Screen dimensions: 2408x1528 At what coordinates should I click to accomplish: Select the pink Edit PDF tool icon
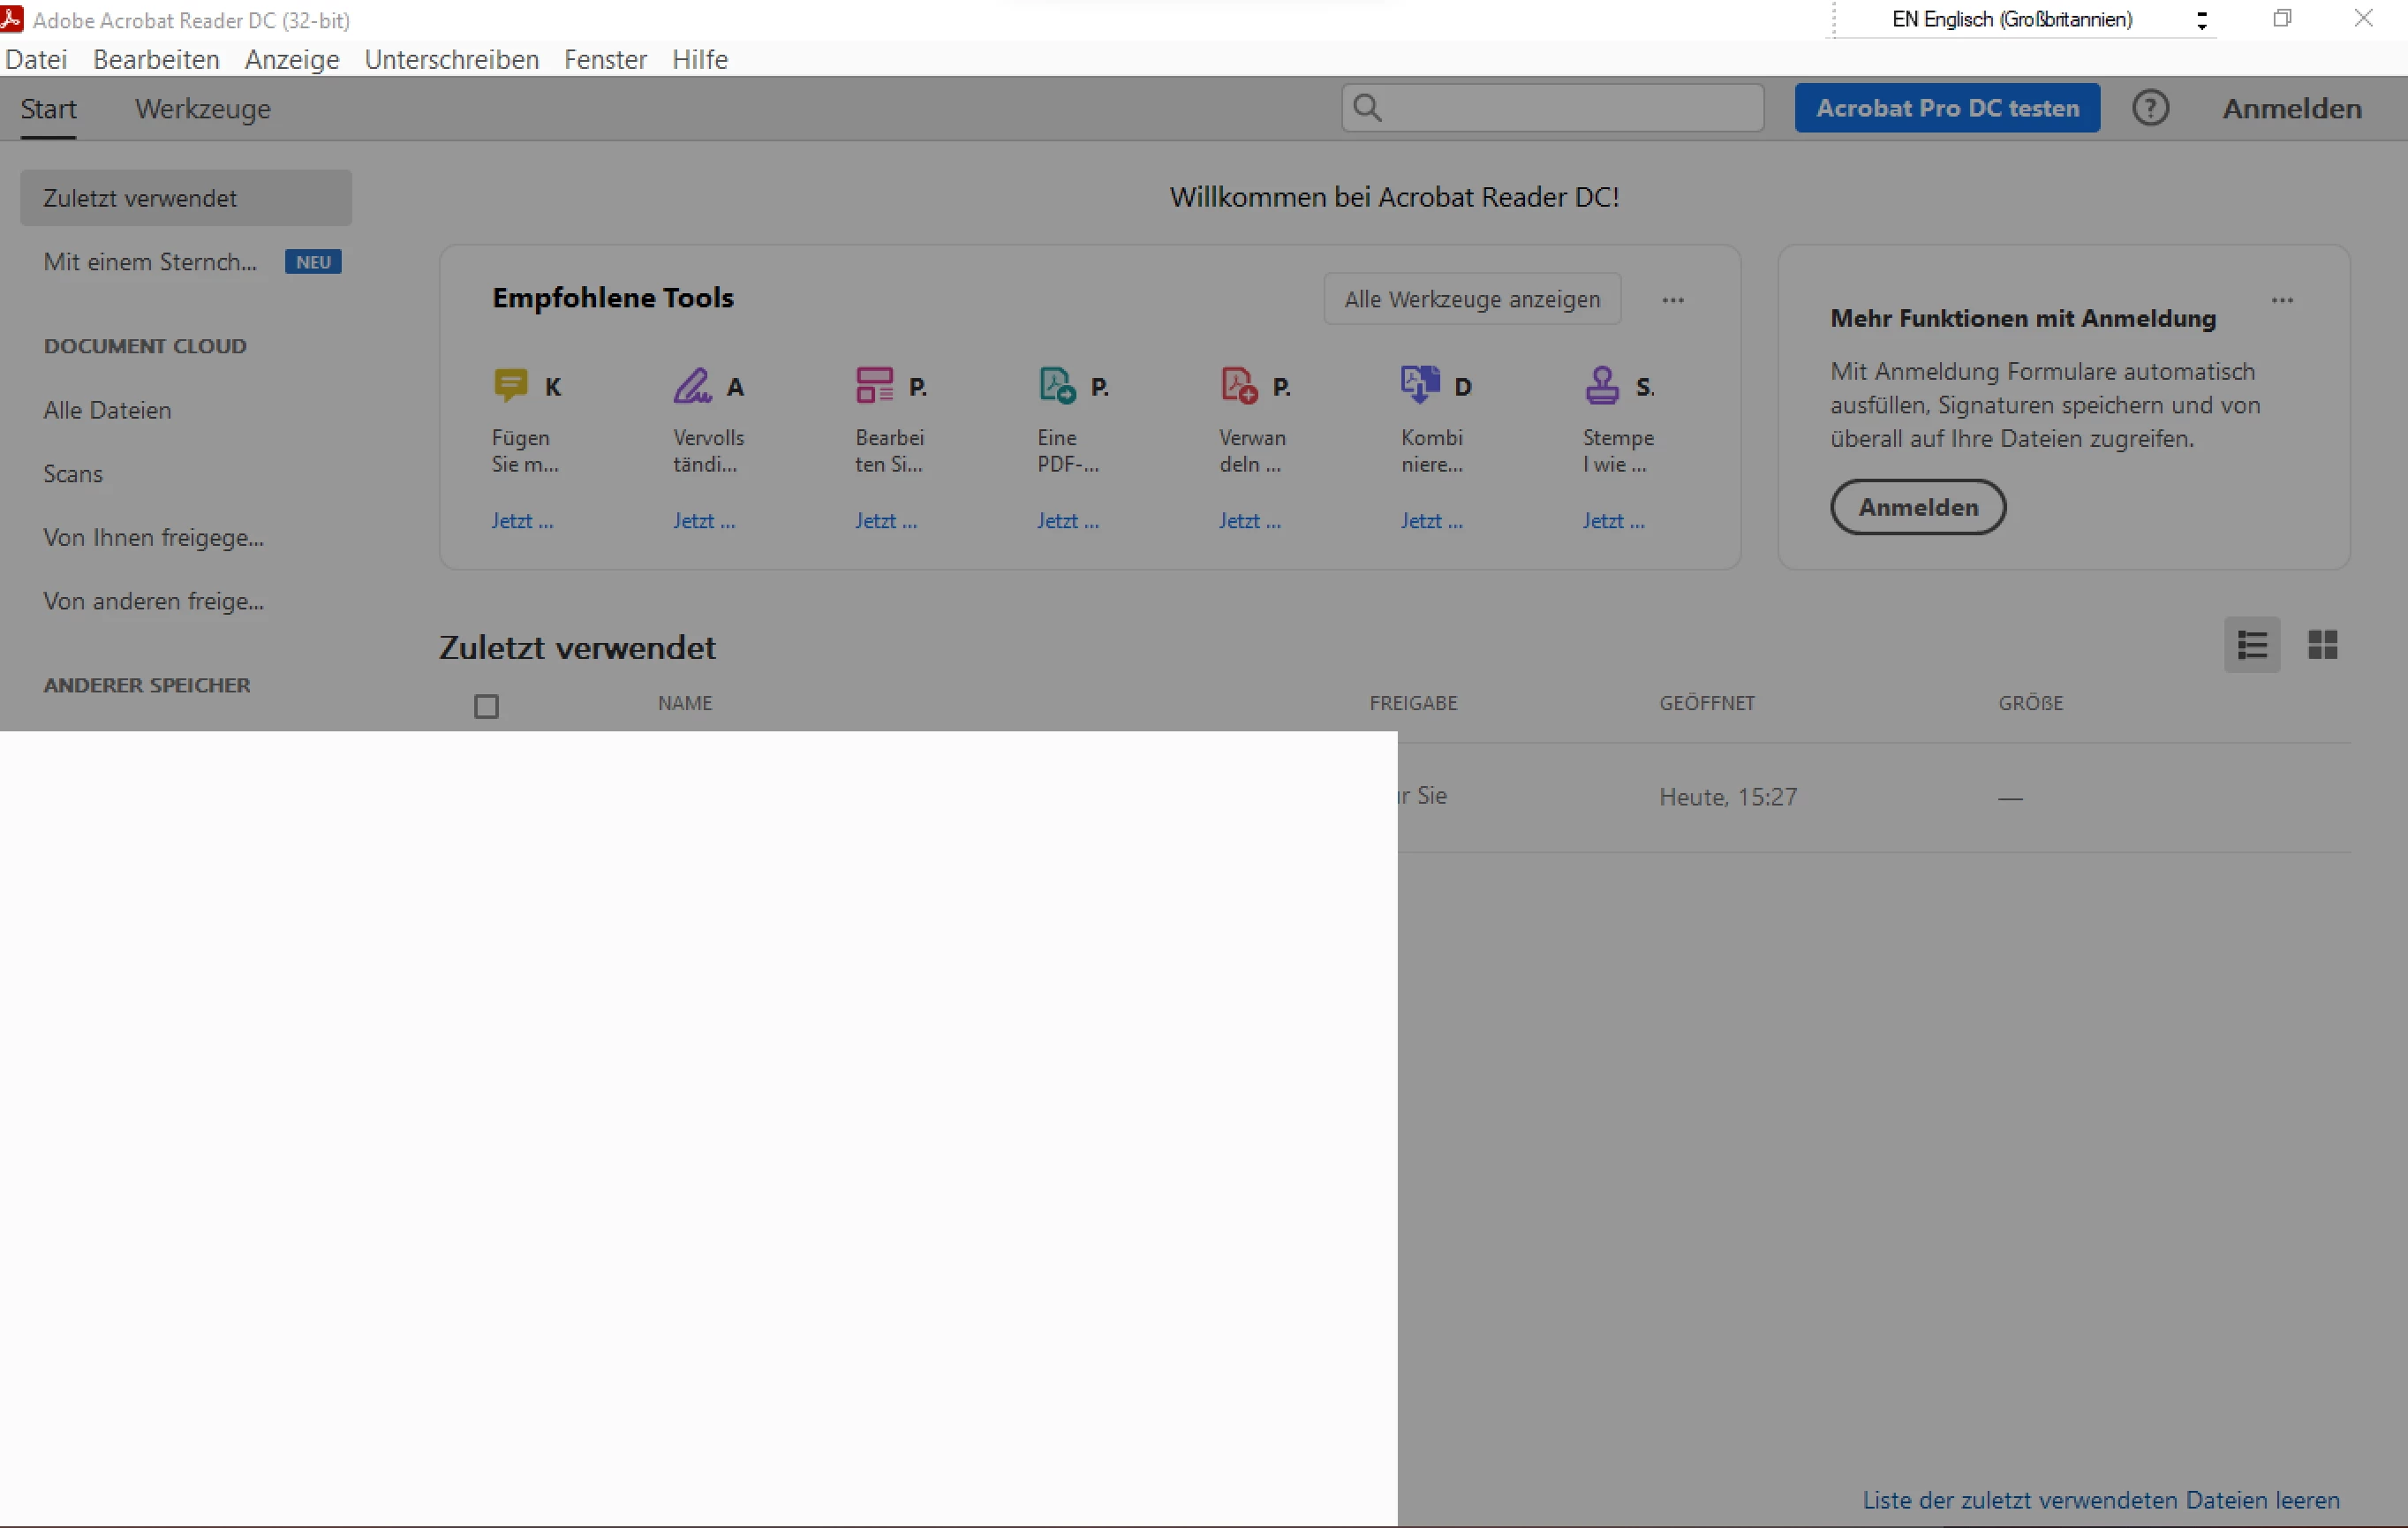pyautogui.click(x=874, y=385)
